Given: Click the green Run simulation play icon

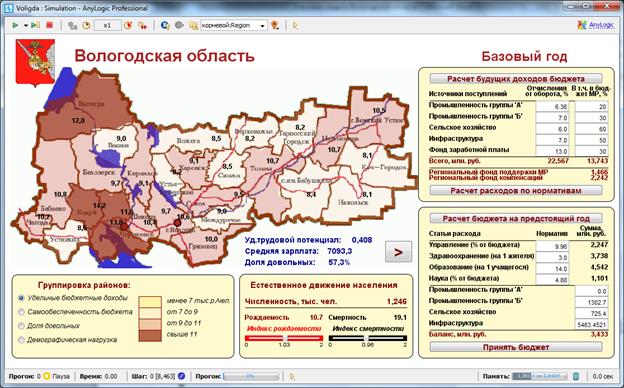Looking at the screenshot, I should 15,25.
